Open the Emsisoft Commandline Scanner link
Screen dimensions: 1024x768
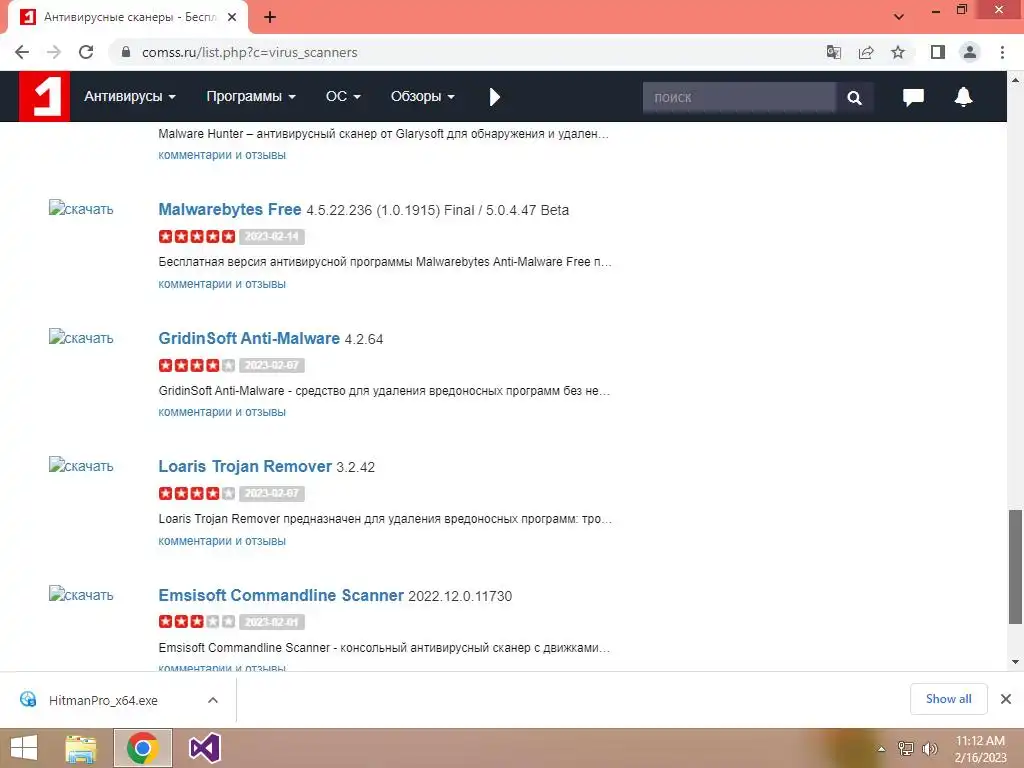281,595
